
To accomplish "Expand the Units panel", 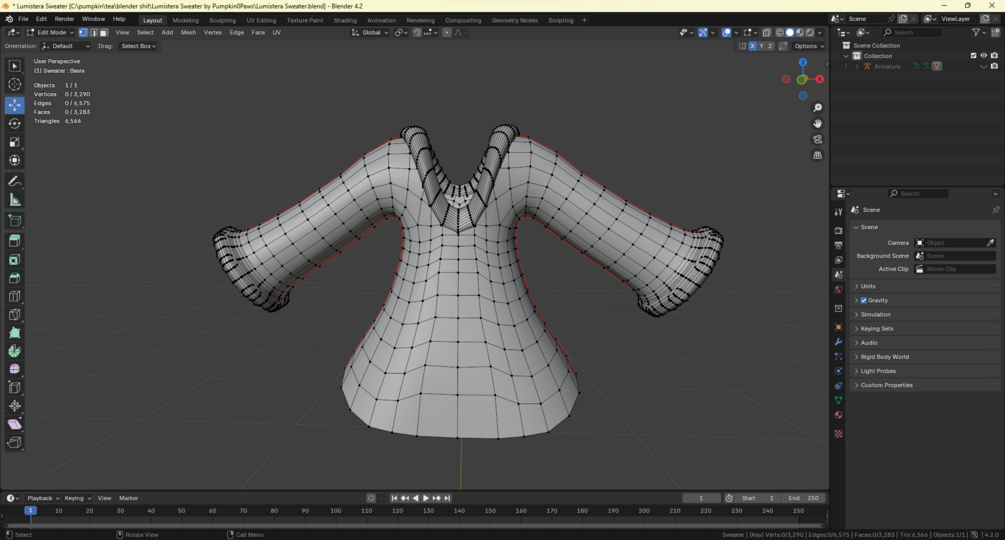I will [868, 286].
